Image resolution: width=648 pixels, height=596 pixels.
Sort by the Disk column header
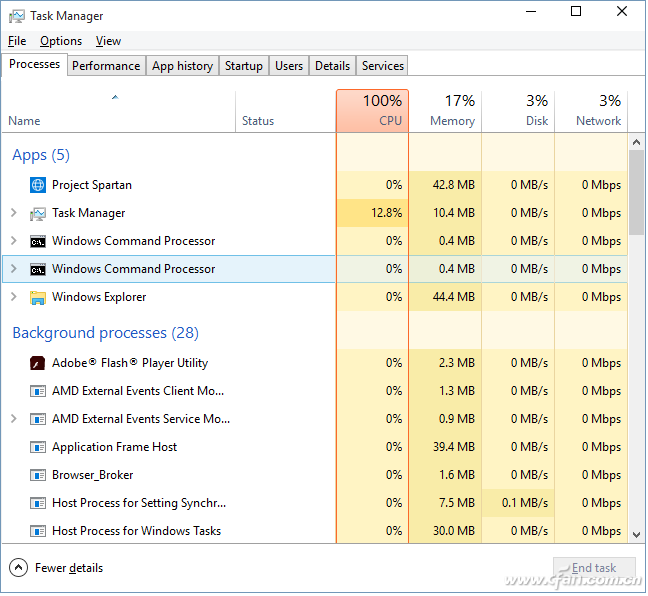(518, 112)
